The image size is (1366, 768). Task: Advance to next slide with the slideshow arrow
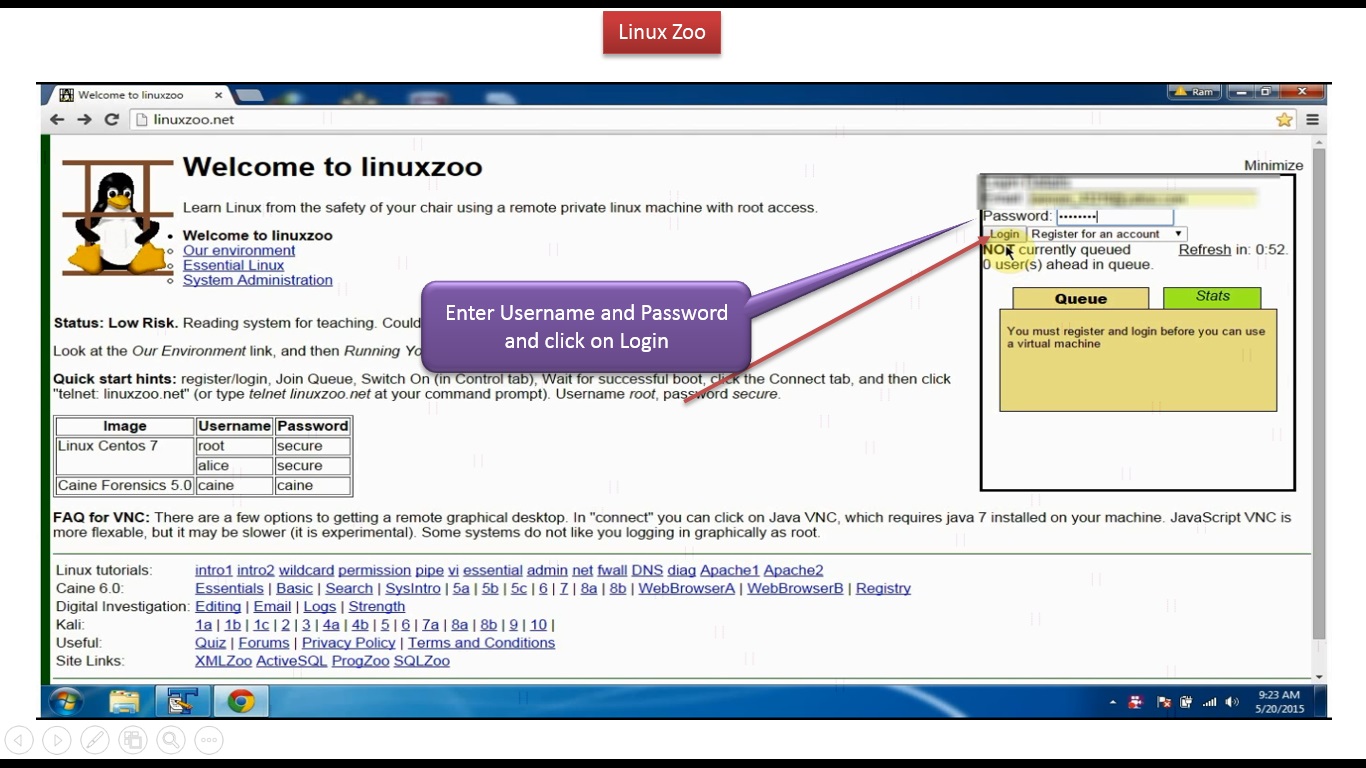pyautogui.click(x=57, y=740)
